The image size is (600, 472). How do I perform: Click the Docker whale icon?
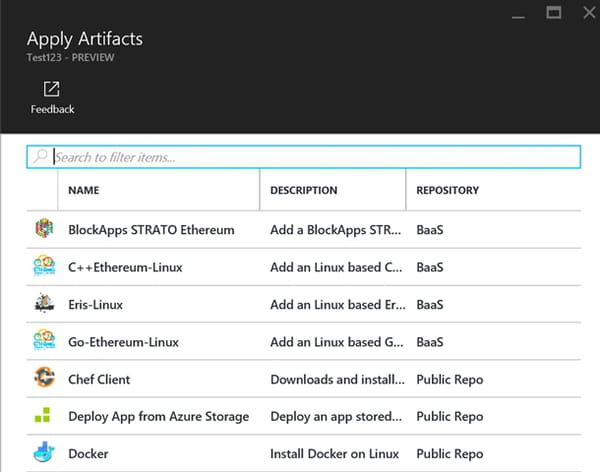tap(44, 452)
